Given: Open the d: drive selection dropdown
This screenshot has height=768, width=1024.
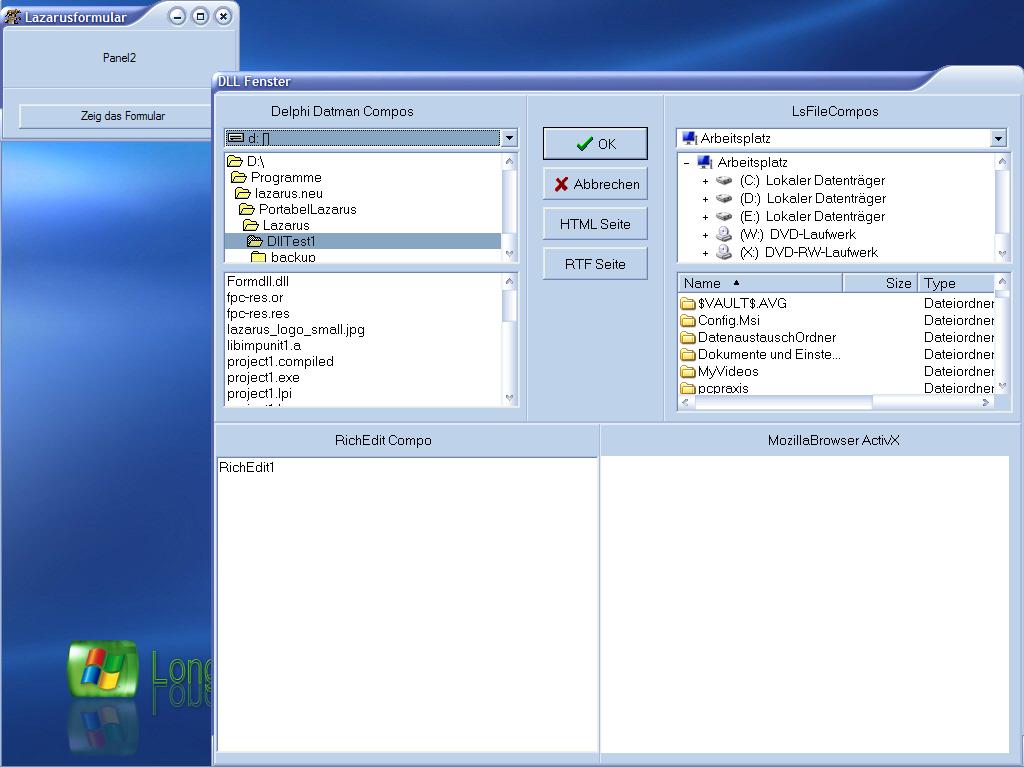Looking at the screenshot, I should (x=509, y=138).
